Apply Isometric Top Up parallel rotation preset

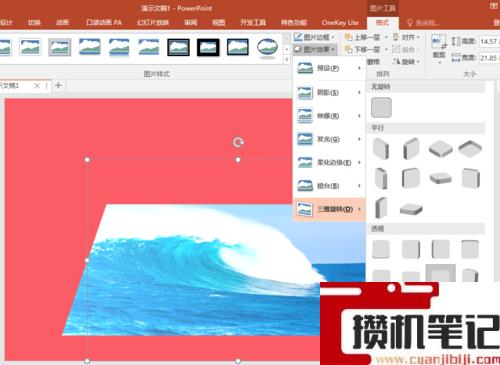tap(441, 149)
